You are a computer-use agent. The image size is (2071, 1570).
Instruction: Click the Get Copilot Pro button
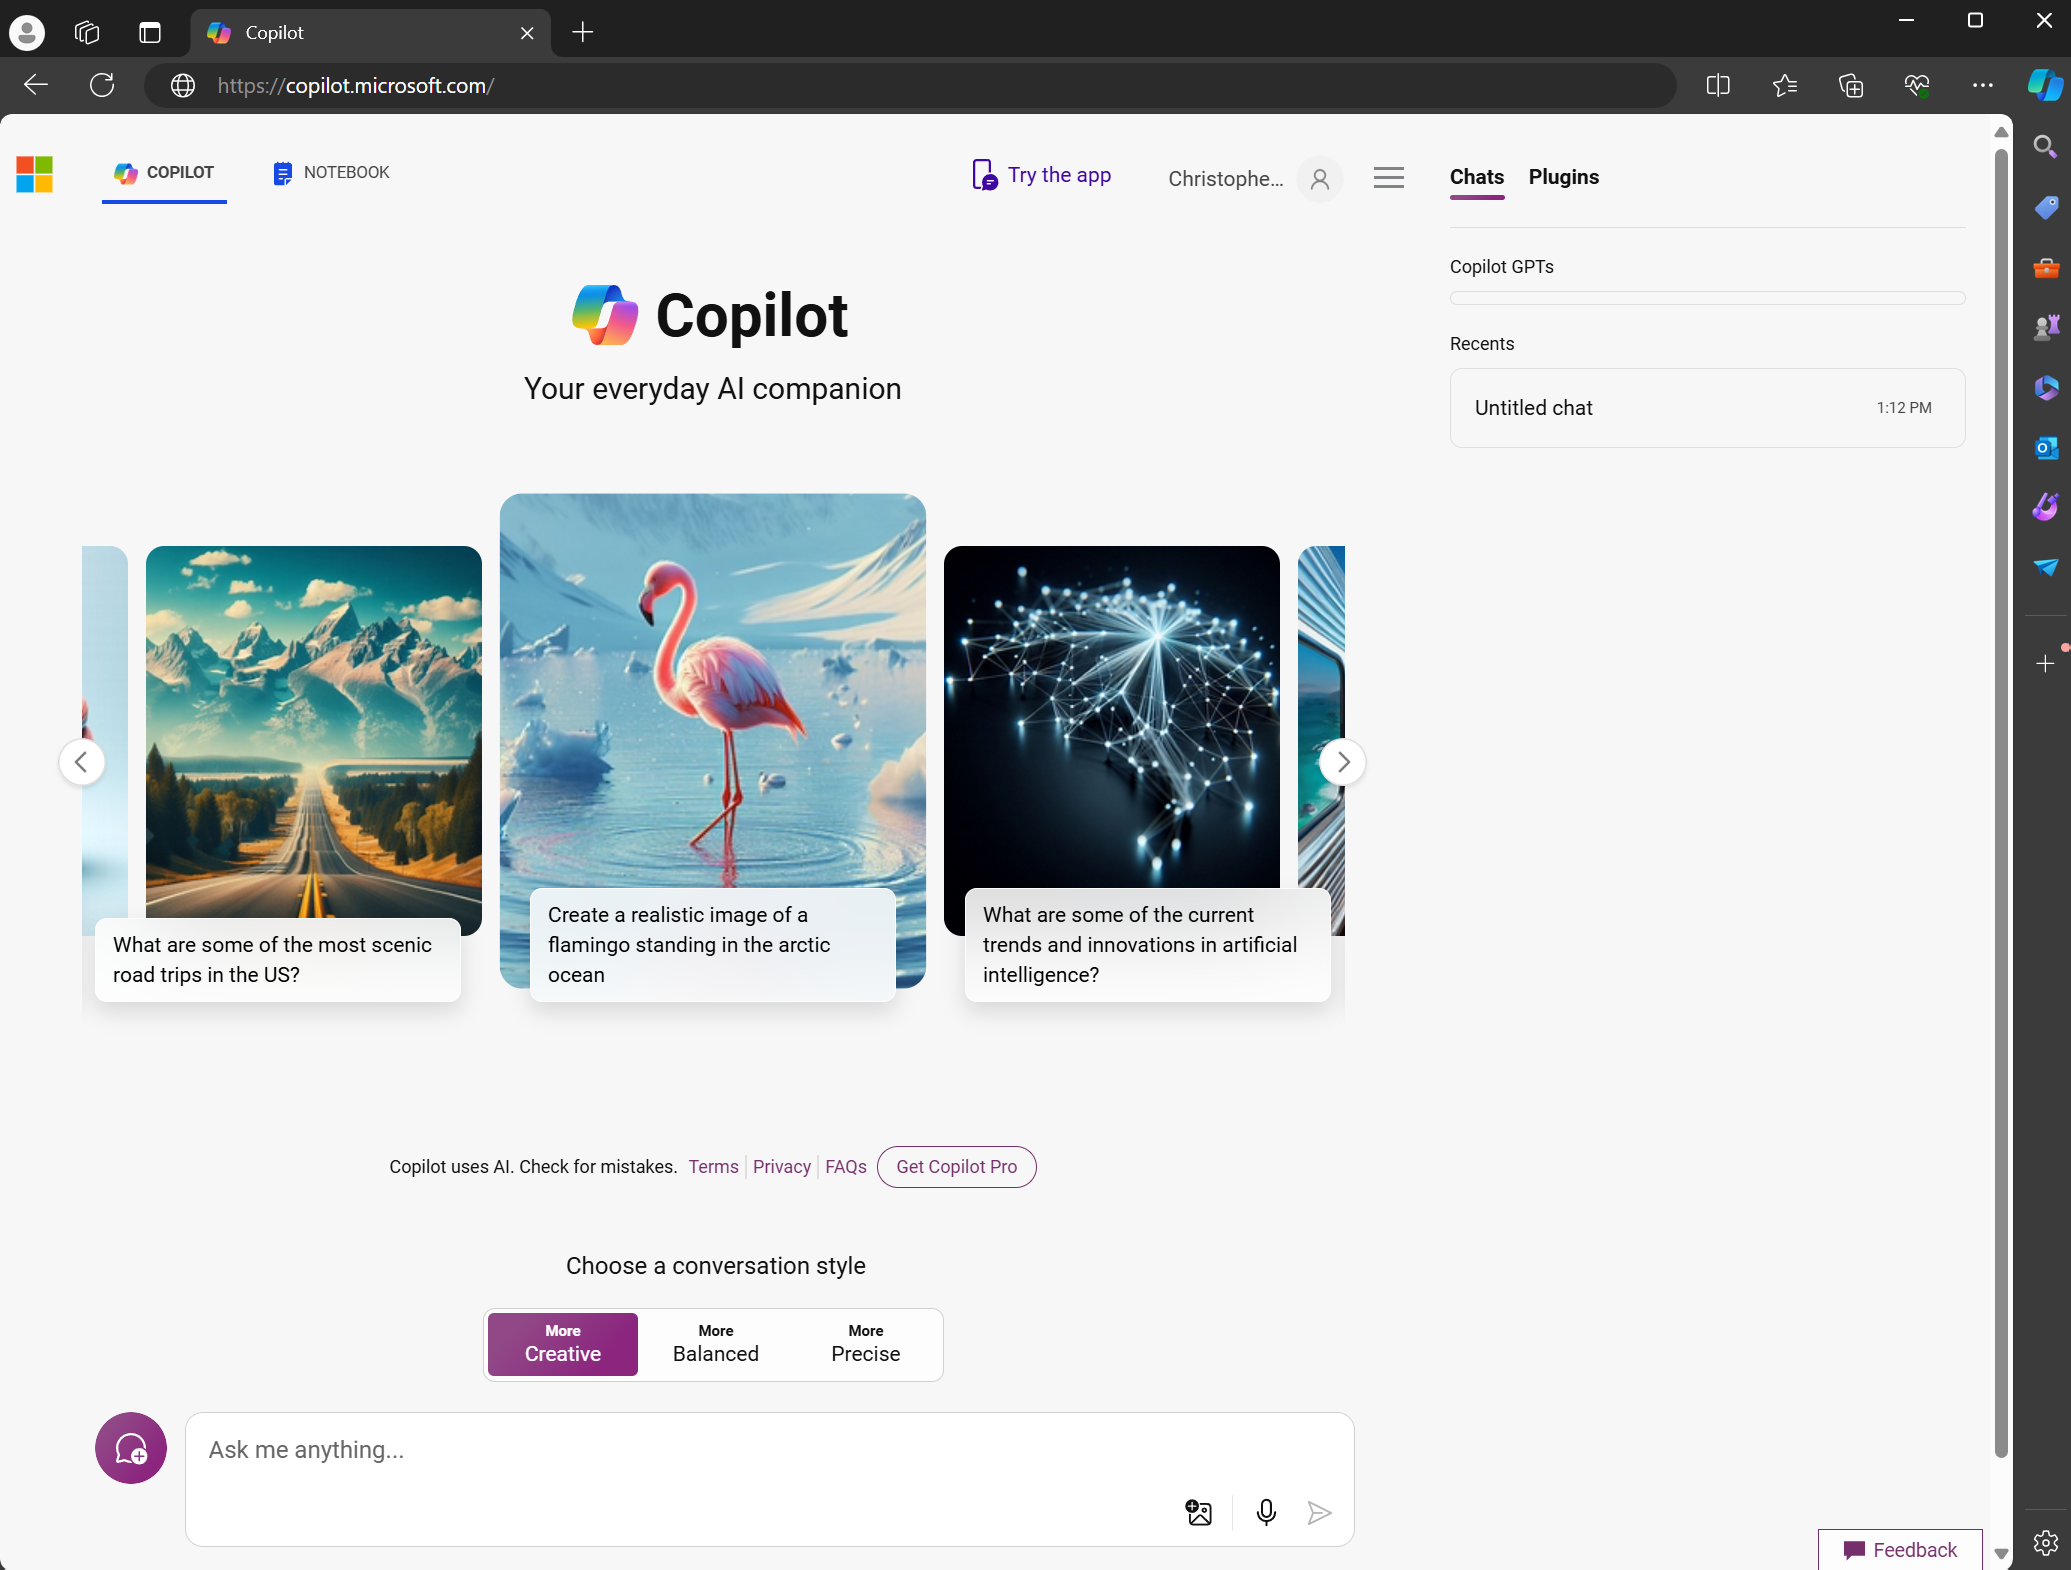click(956, 1167)
